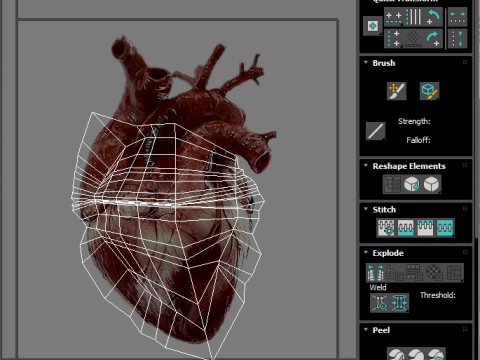
Task: Click the Strength label in Brush
Action: (x=414, y=121)
